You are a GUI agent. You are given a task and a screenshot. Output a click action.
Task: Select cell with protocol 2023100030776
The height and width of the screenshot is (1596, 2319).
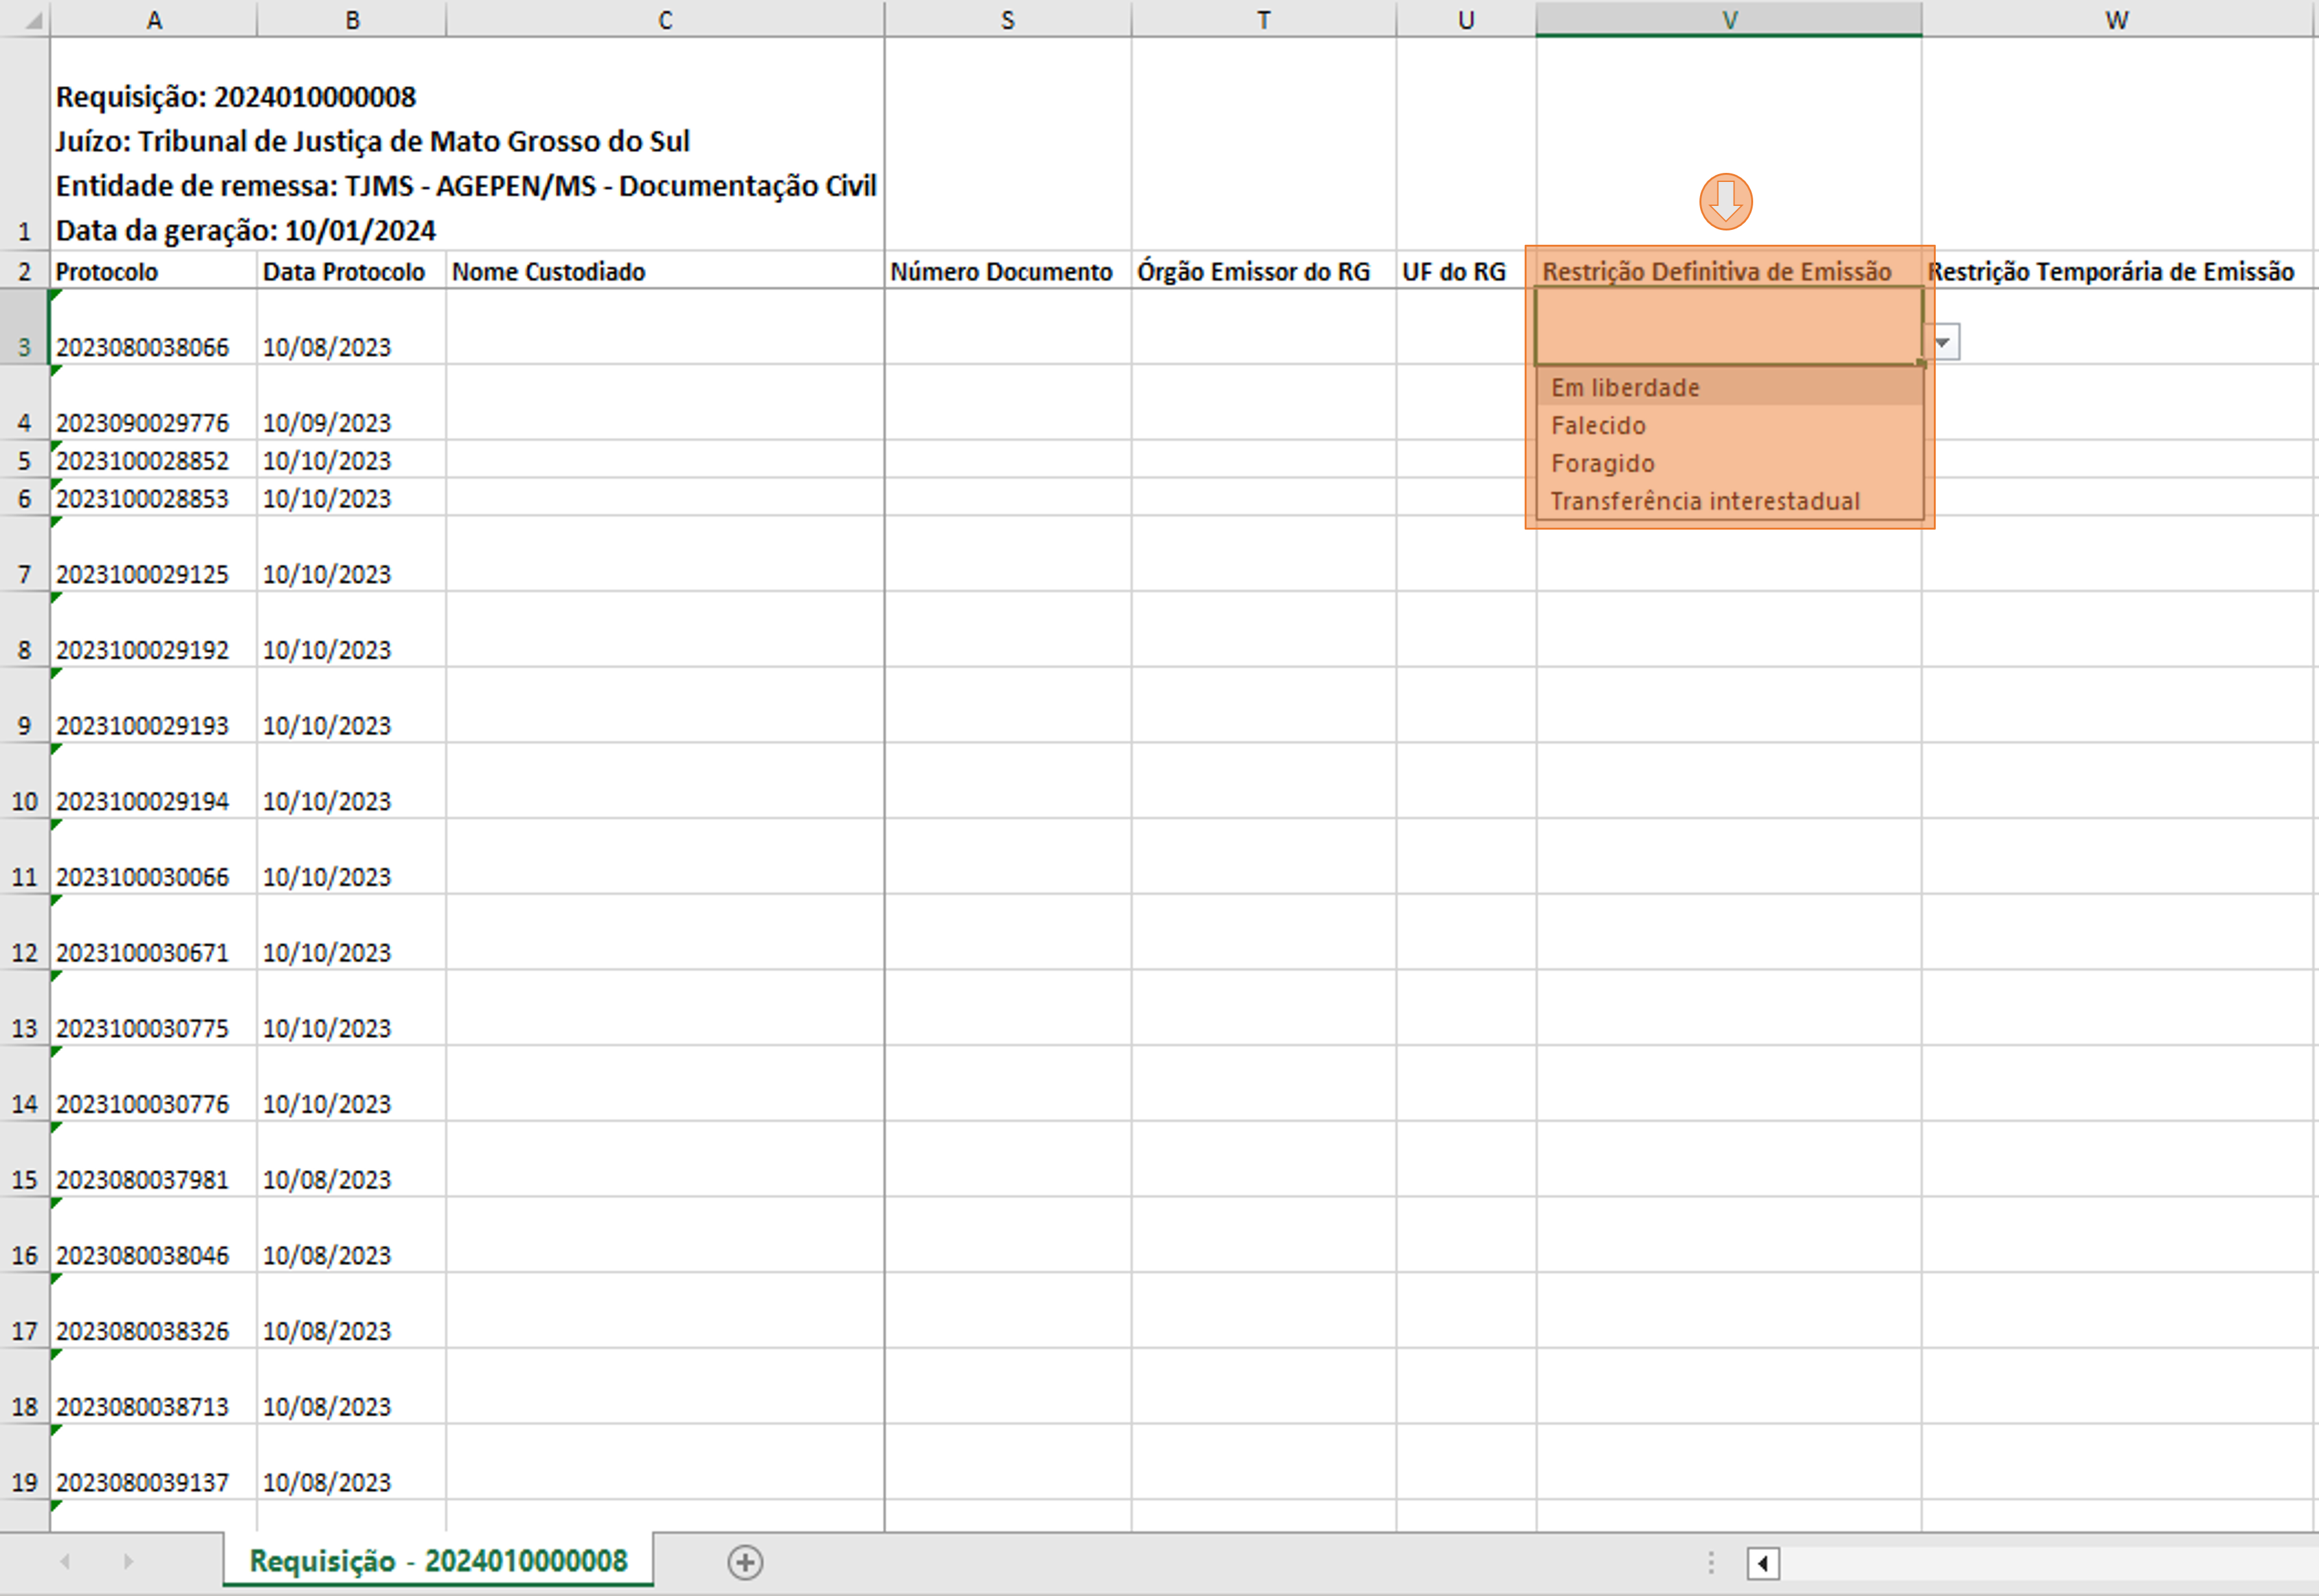153,1084
